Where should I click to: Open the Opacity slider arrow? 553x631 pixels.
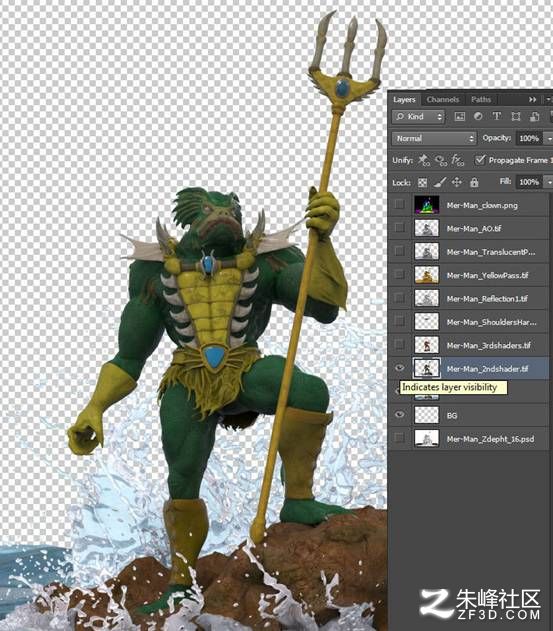point(548,138)
